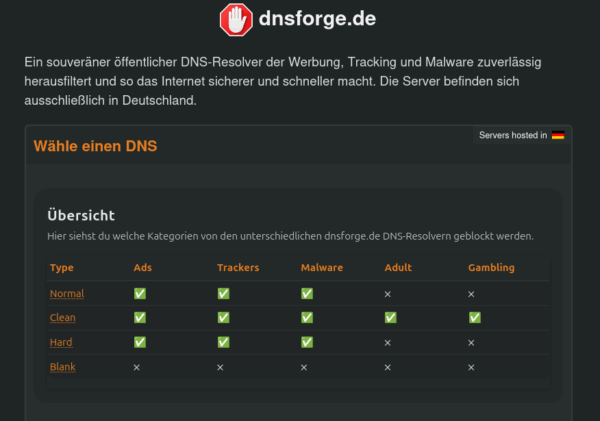Click Normal row Trackers checkmark icon
The image size is (600, 421).
coord(223,294)
